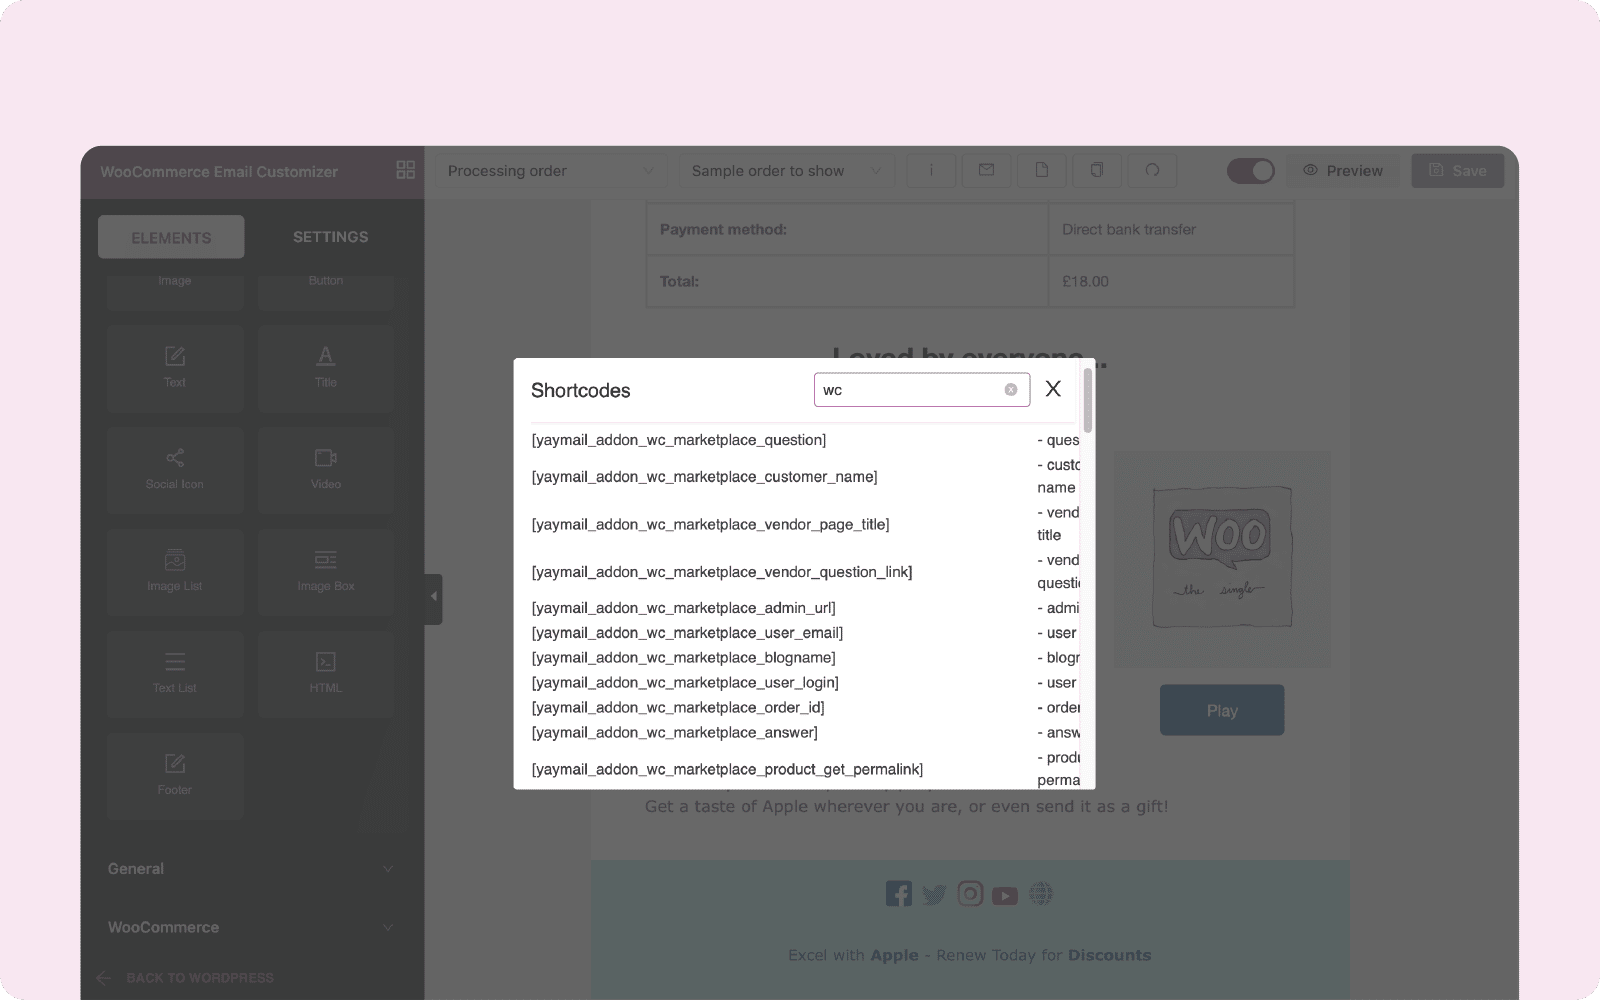This screenshot has width=1600, height=1000.
Task: Click the Instagram icon in footer
Action: 970,894
